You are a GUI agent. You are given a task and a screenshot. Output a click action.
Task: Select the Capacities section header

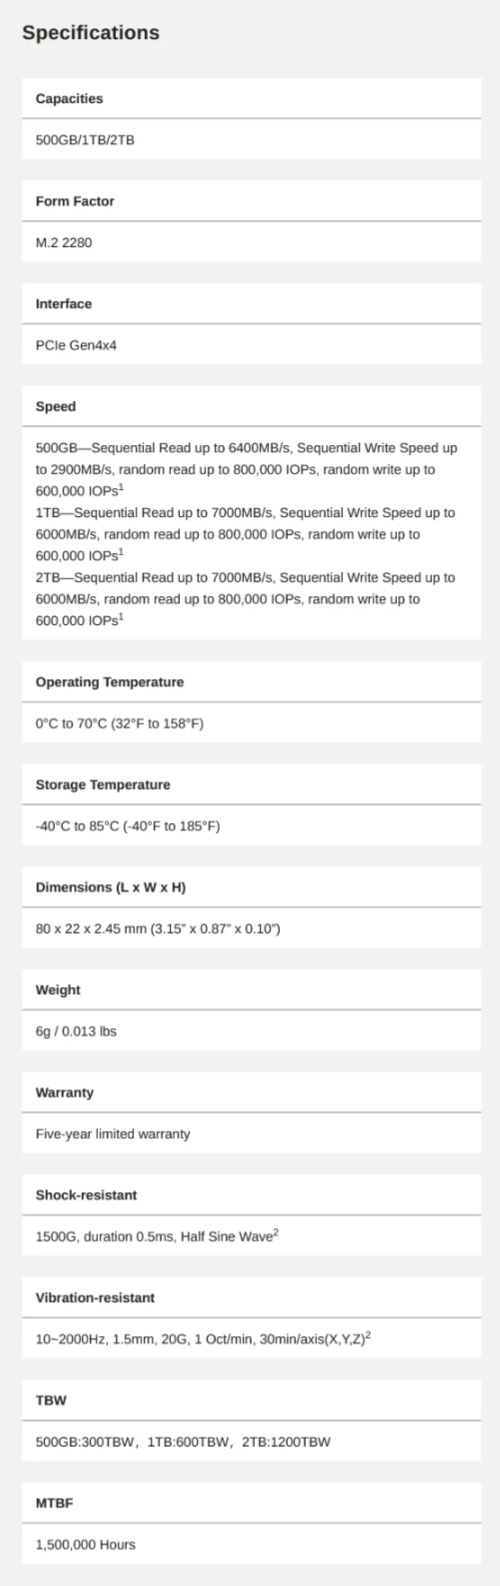point(69,99)
